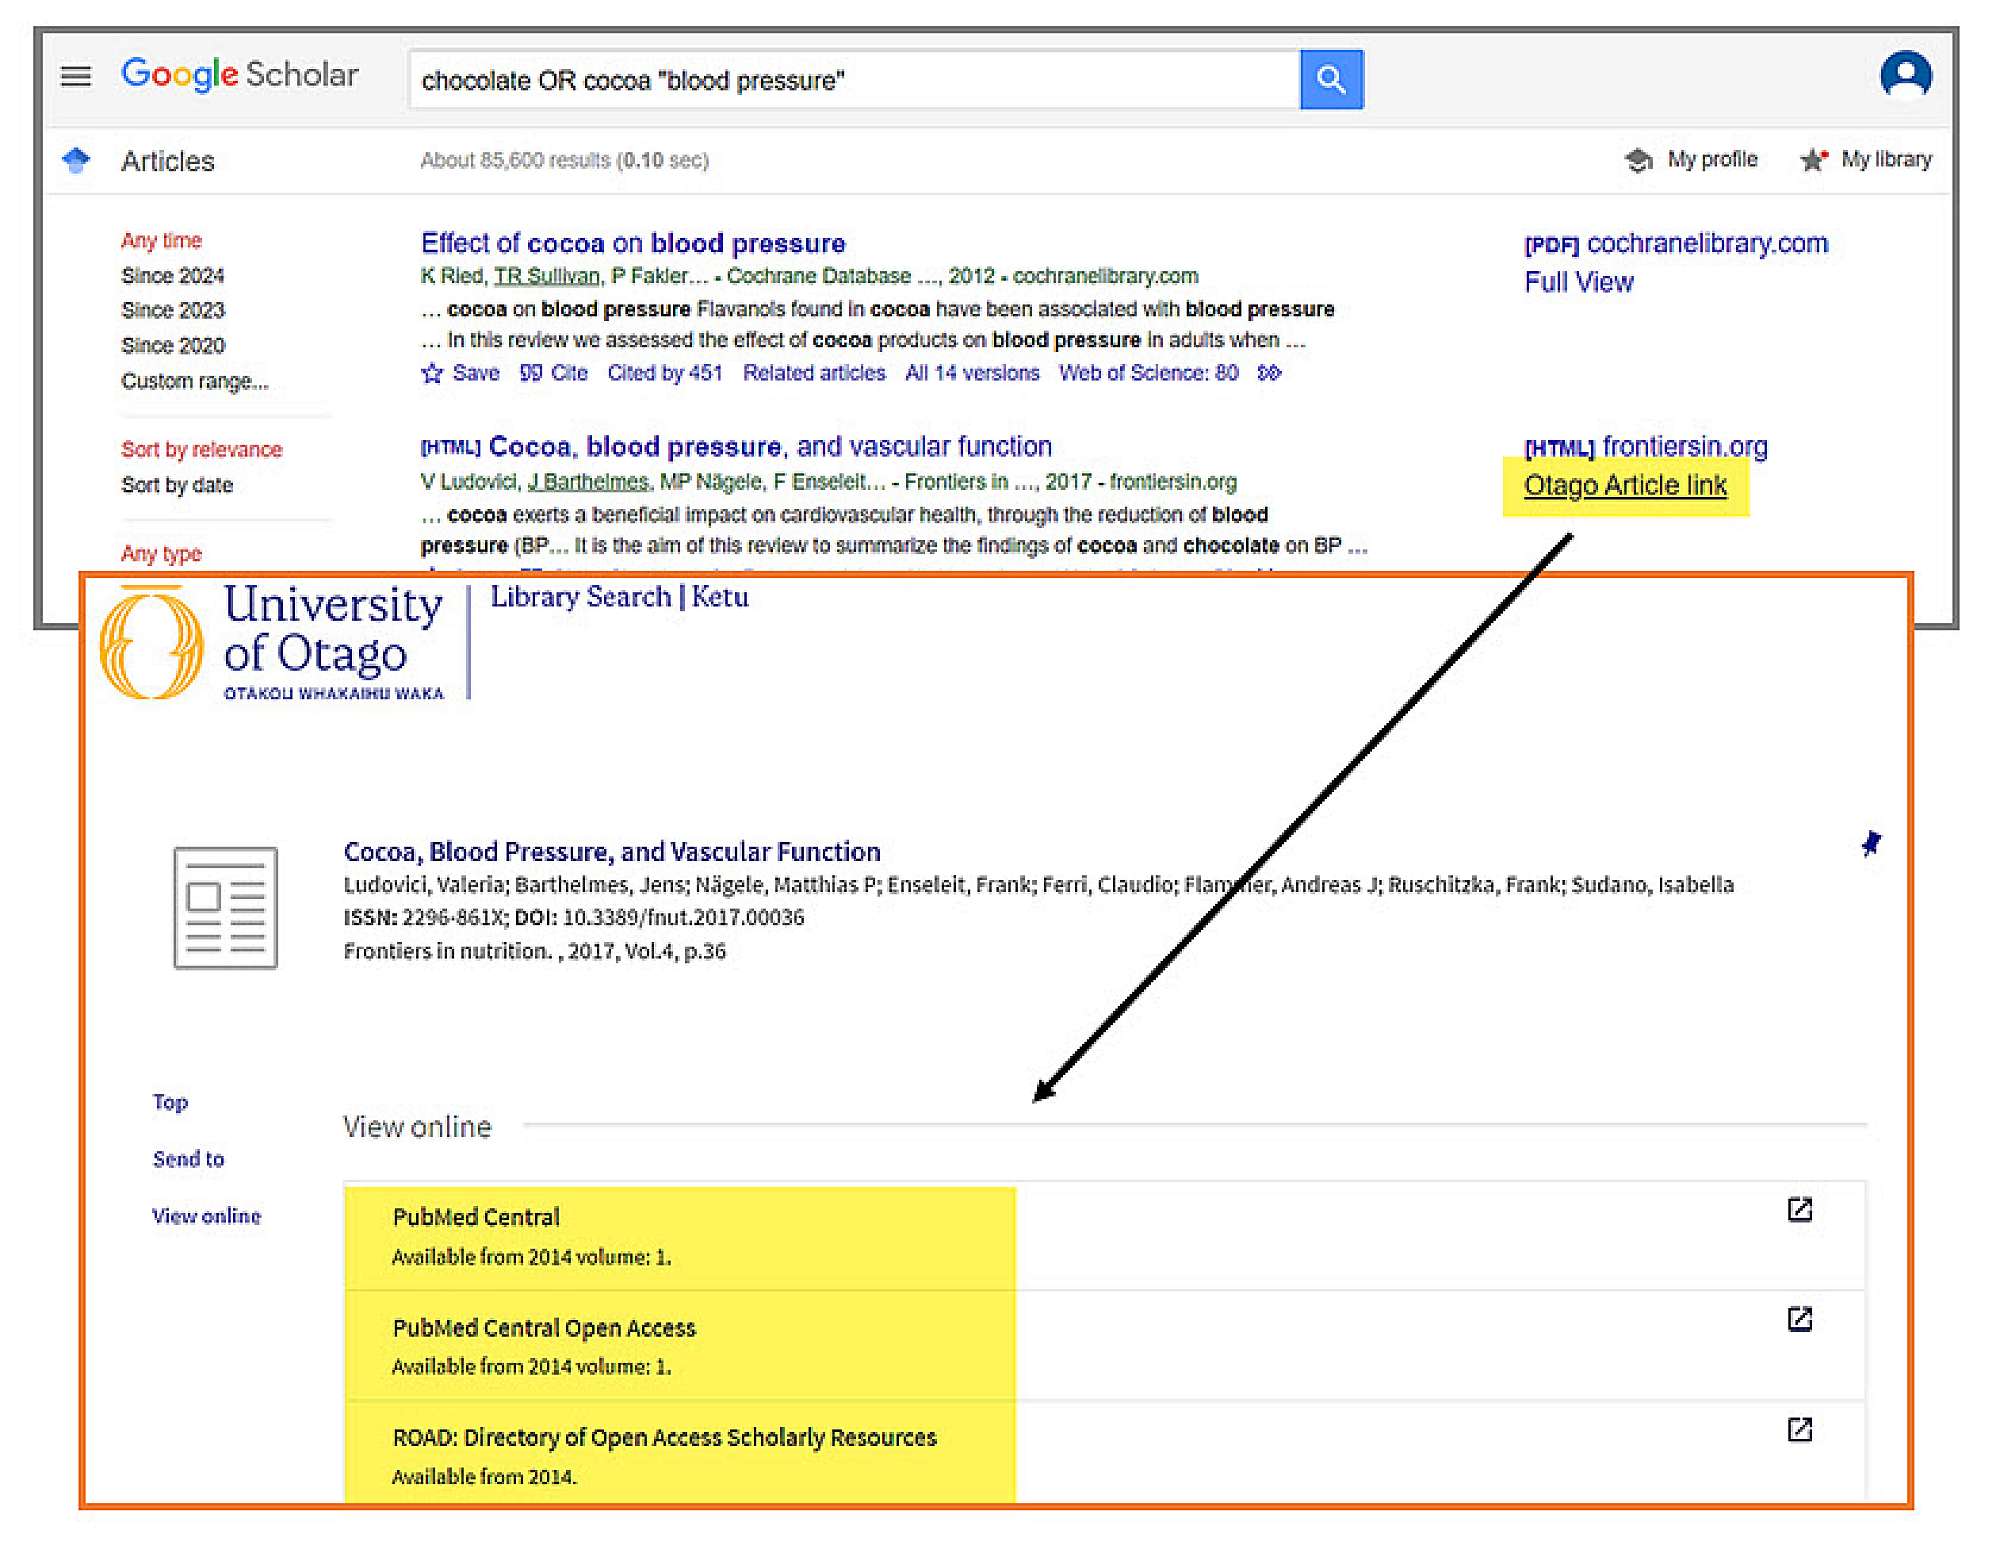Open Cited by 451 link
This screenshot has height=1546, width=2000.
[x=664, y=373]
